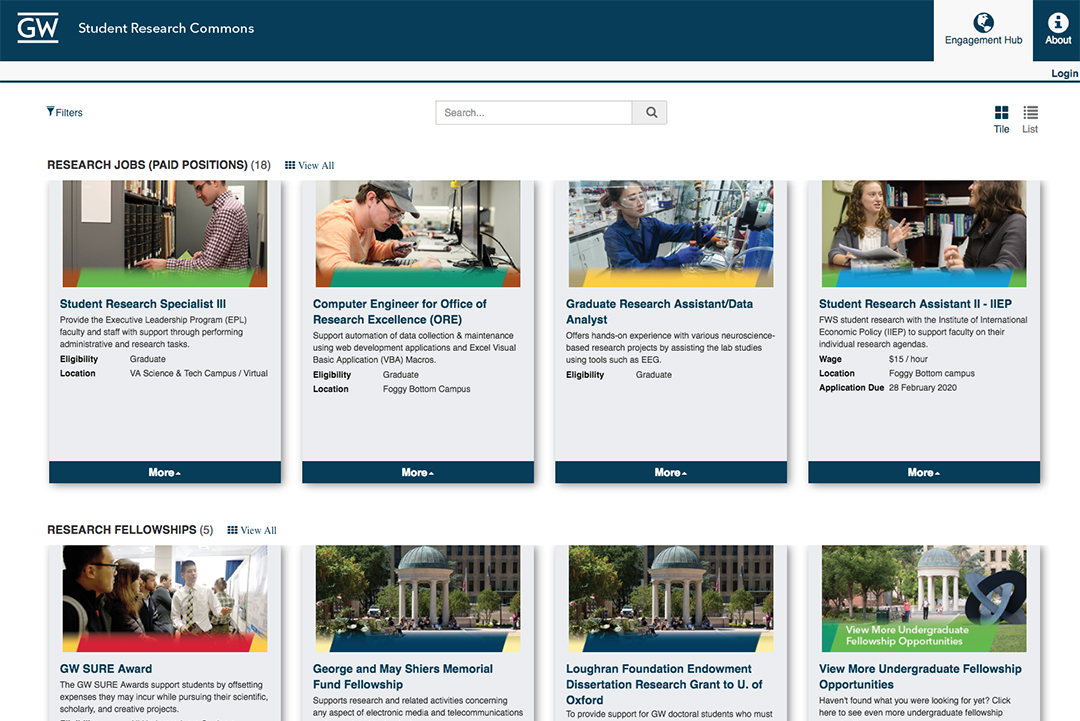View all Research Jobs
Viewport: 1080px width, 721px height.
(310, 165)
